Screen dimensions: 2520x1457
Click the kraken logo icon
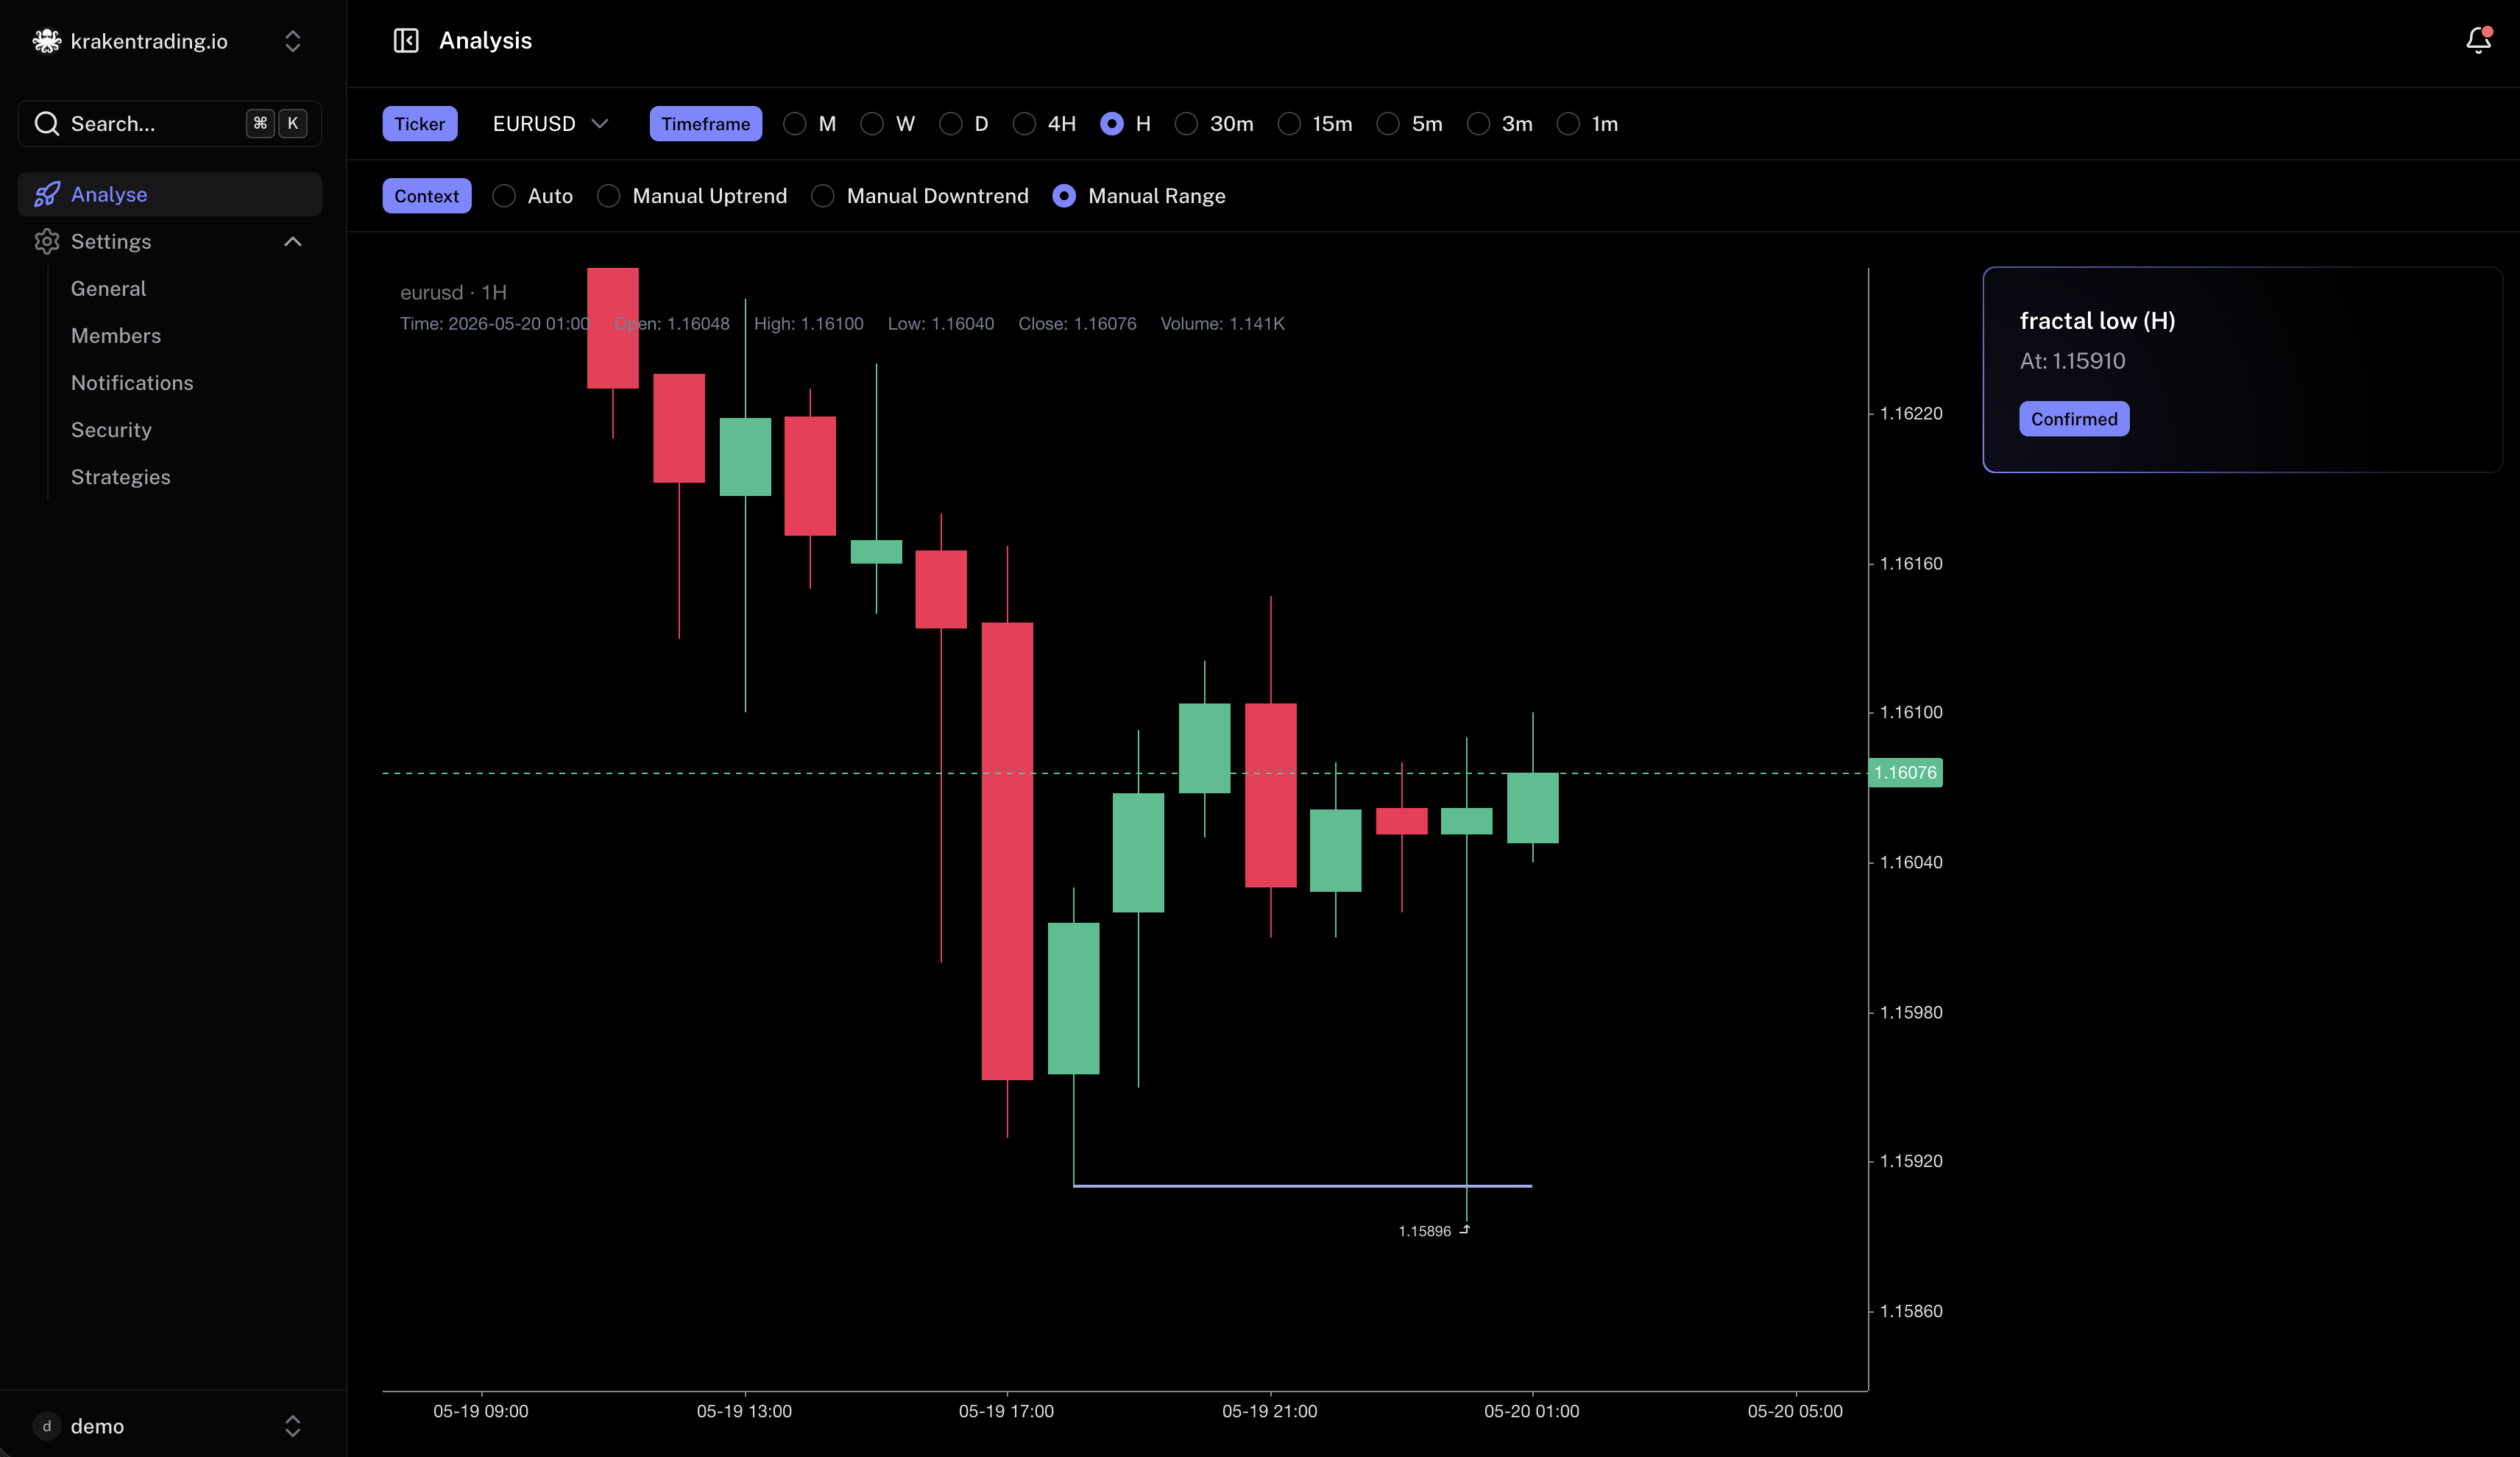(x=46, y=41)
